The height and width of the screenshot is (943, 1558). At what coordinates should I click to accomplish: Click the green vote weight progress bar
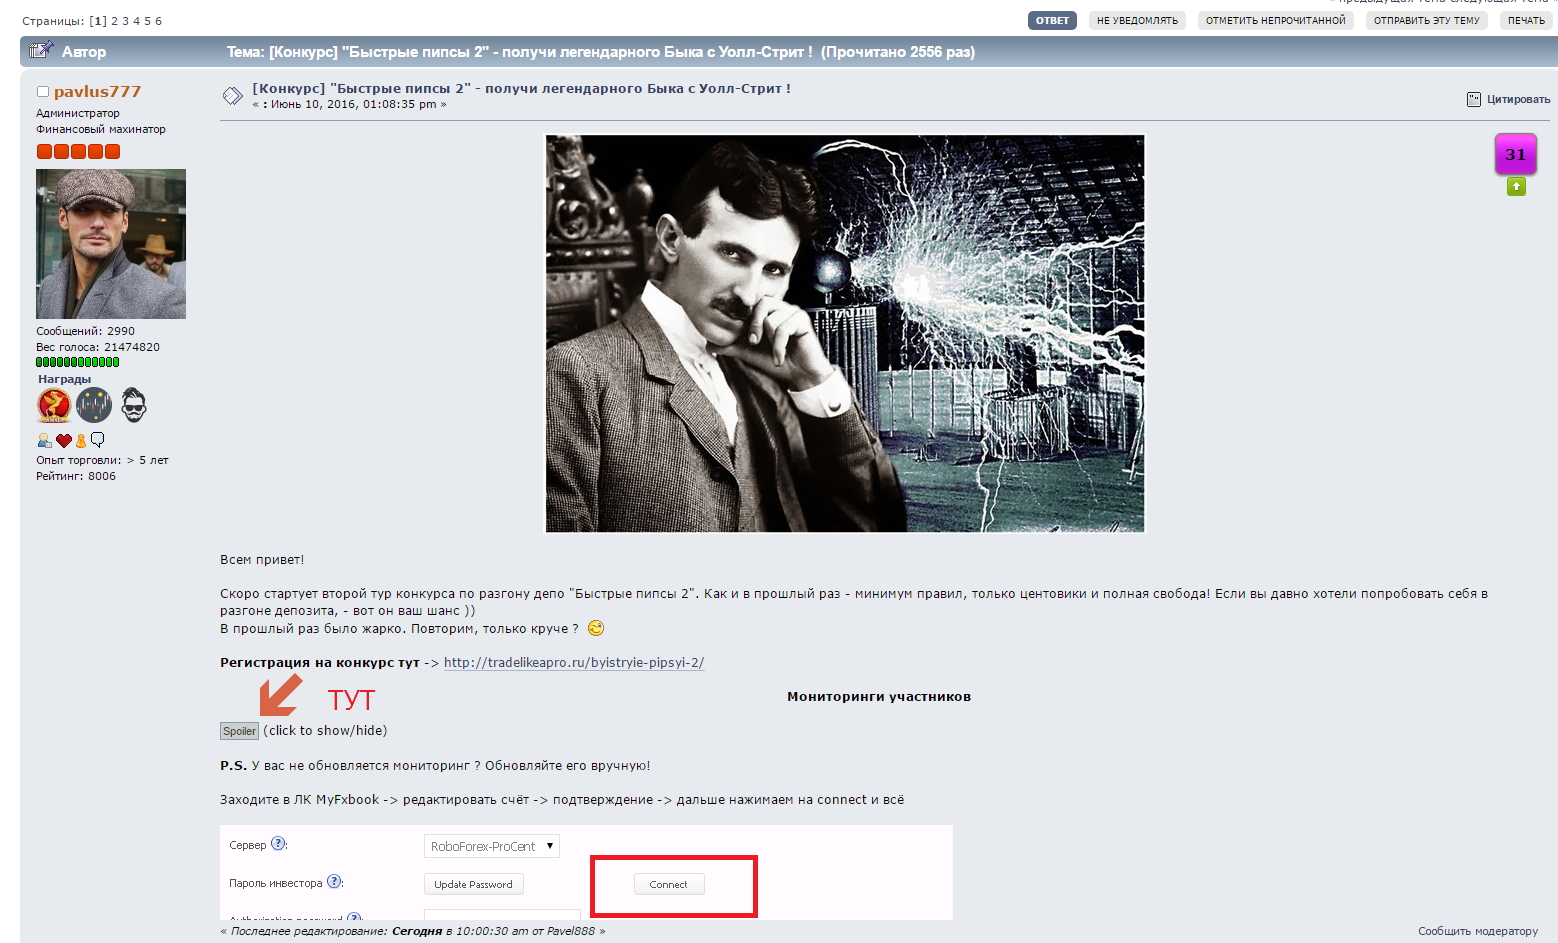point(78,362)
